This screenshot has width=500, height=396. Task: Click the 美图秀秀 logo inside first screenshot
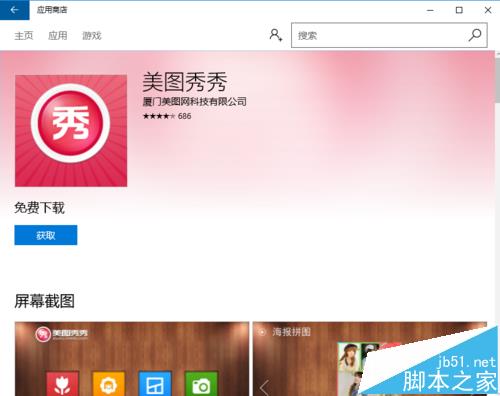click(62, 334)
